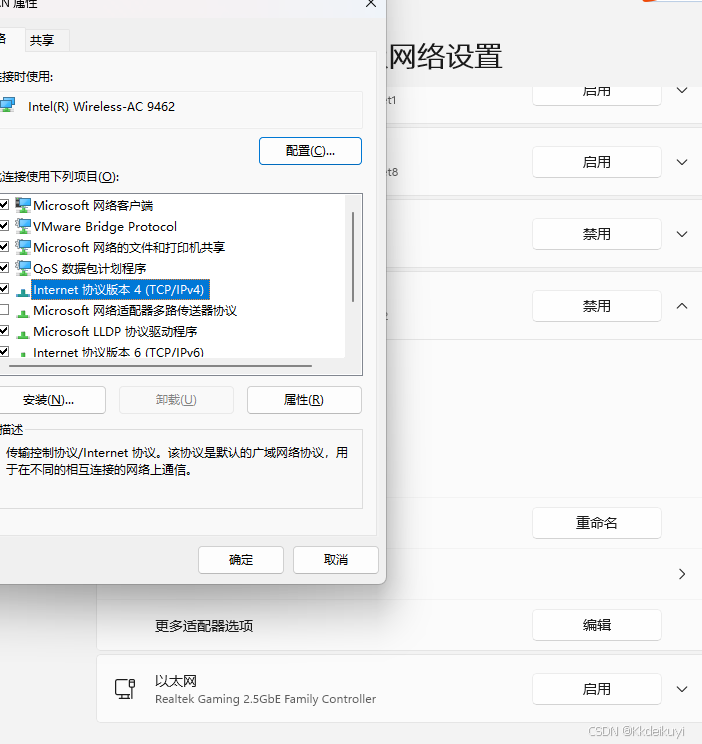Enable the Microsoft 网络适配器多路传送器协议 checkbox
The height and width of the screenshot is (744, 702).
[x=4, y=310]
